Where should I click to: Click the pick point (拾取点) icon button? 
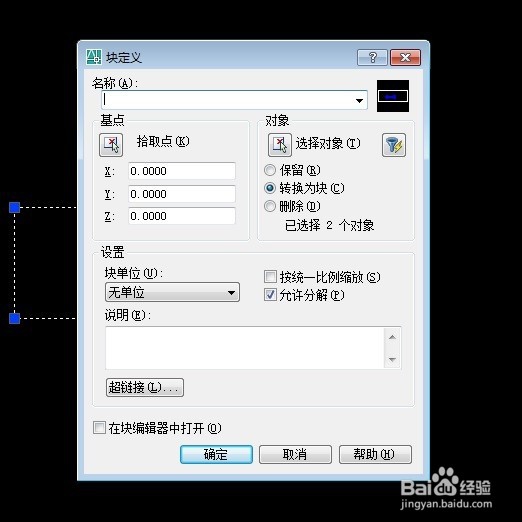[111, 145]
